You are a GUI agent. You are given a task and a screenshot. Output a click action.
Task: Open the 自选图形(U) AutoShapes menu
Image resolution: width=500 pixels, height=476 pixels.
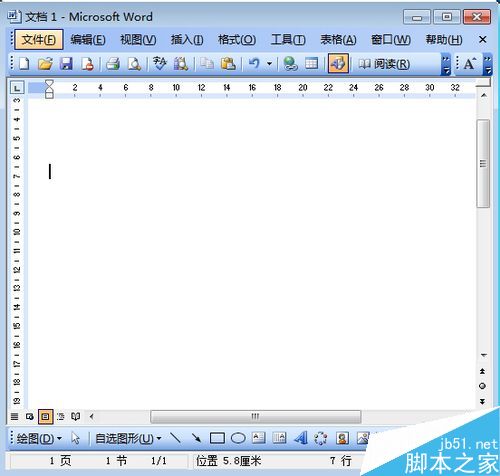(x=128, y=438)
